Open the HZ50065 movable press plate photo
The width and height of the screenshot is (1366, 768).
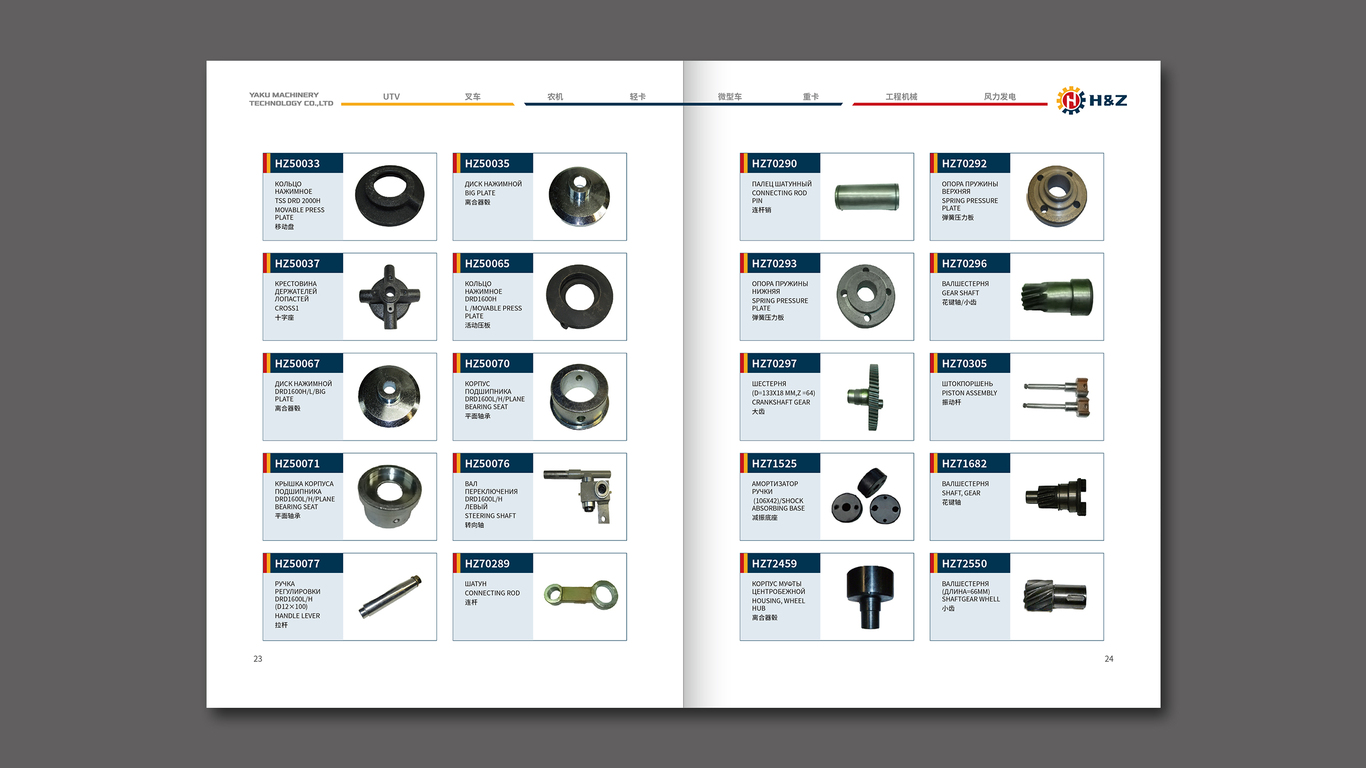click(579, 296)
